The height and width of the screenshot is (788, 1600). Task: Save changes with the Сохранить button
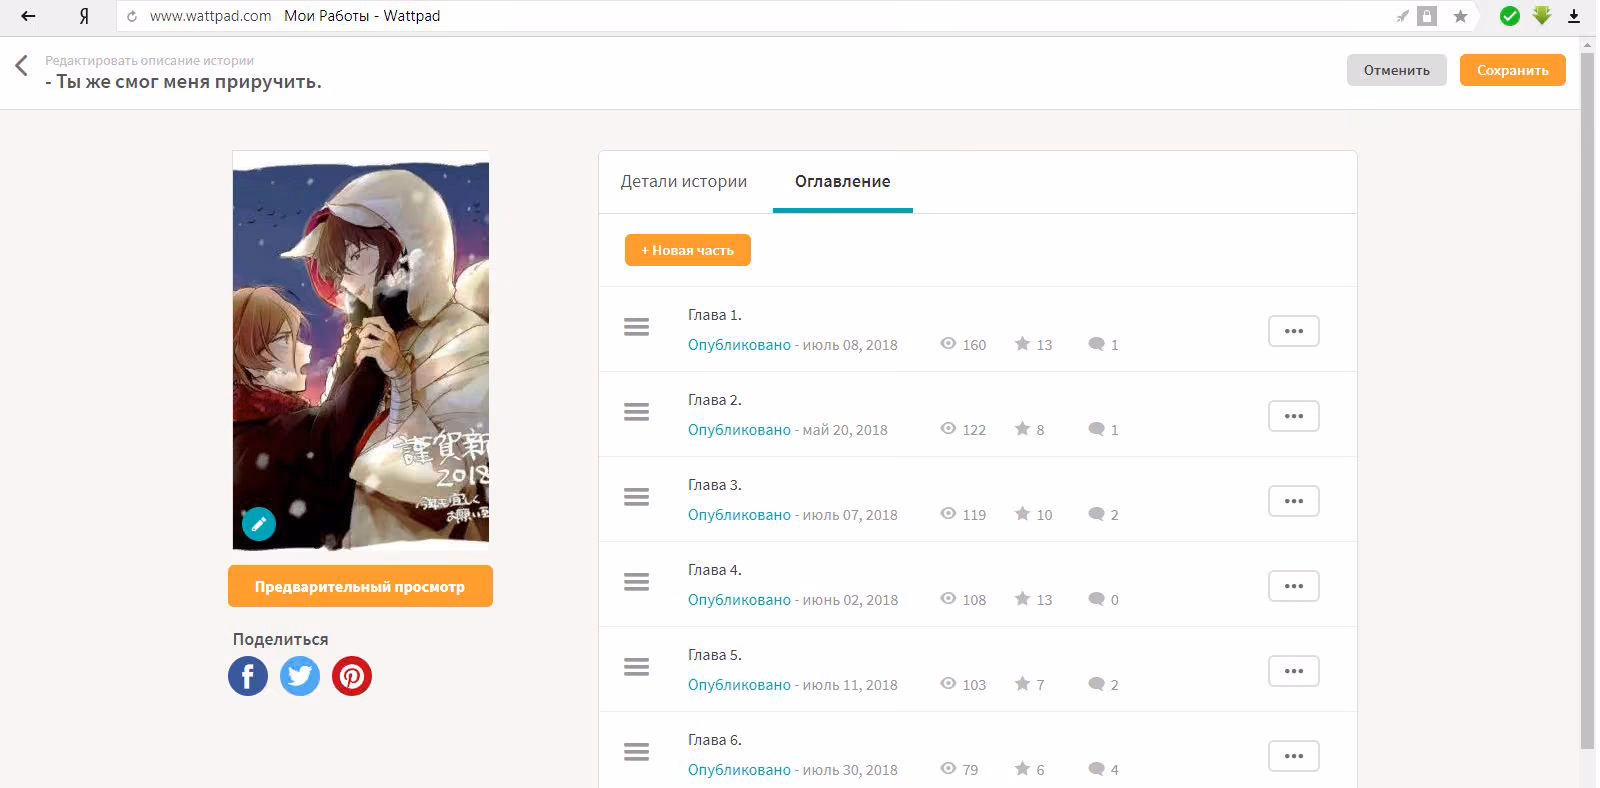(1513, 70)
